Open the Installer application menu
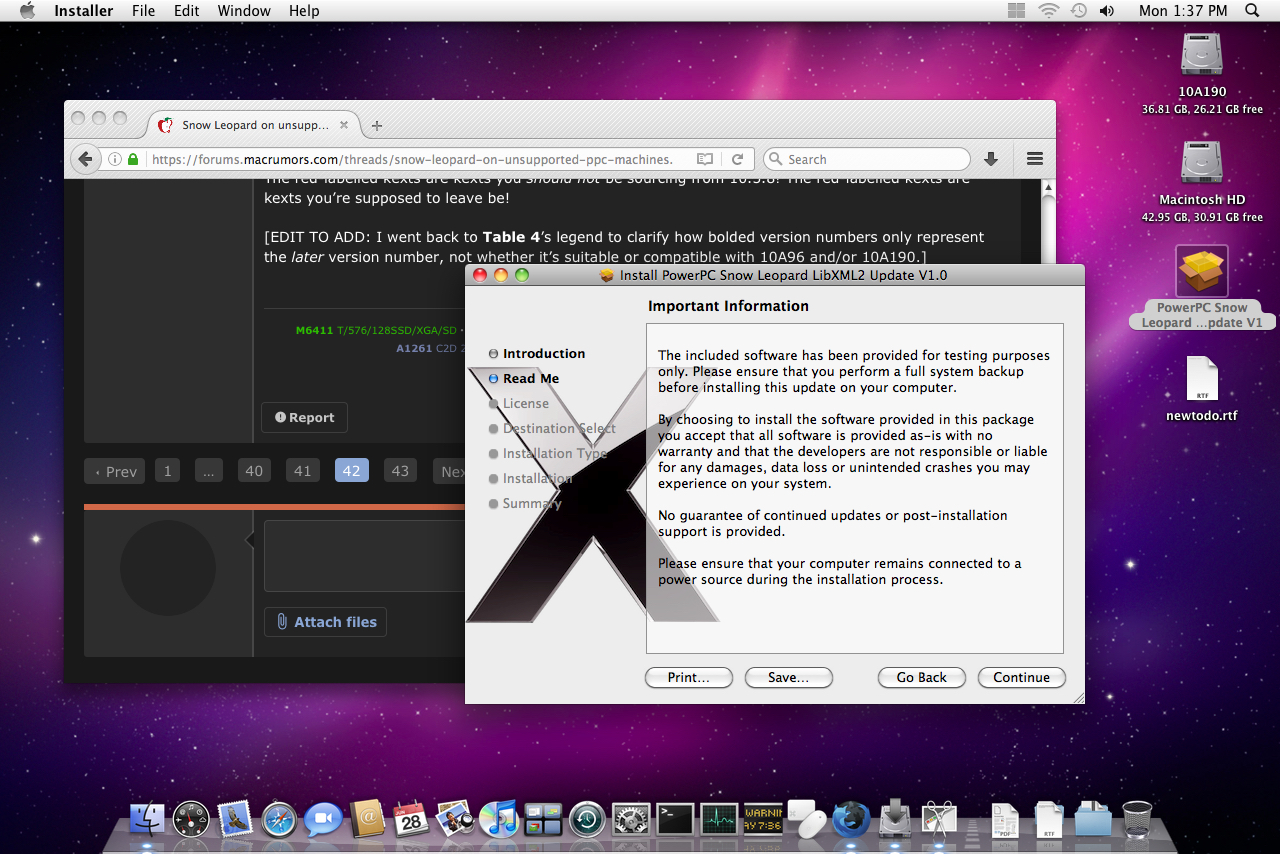Viewport: 1280px width, 854px height. click(83, 11)
